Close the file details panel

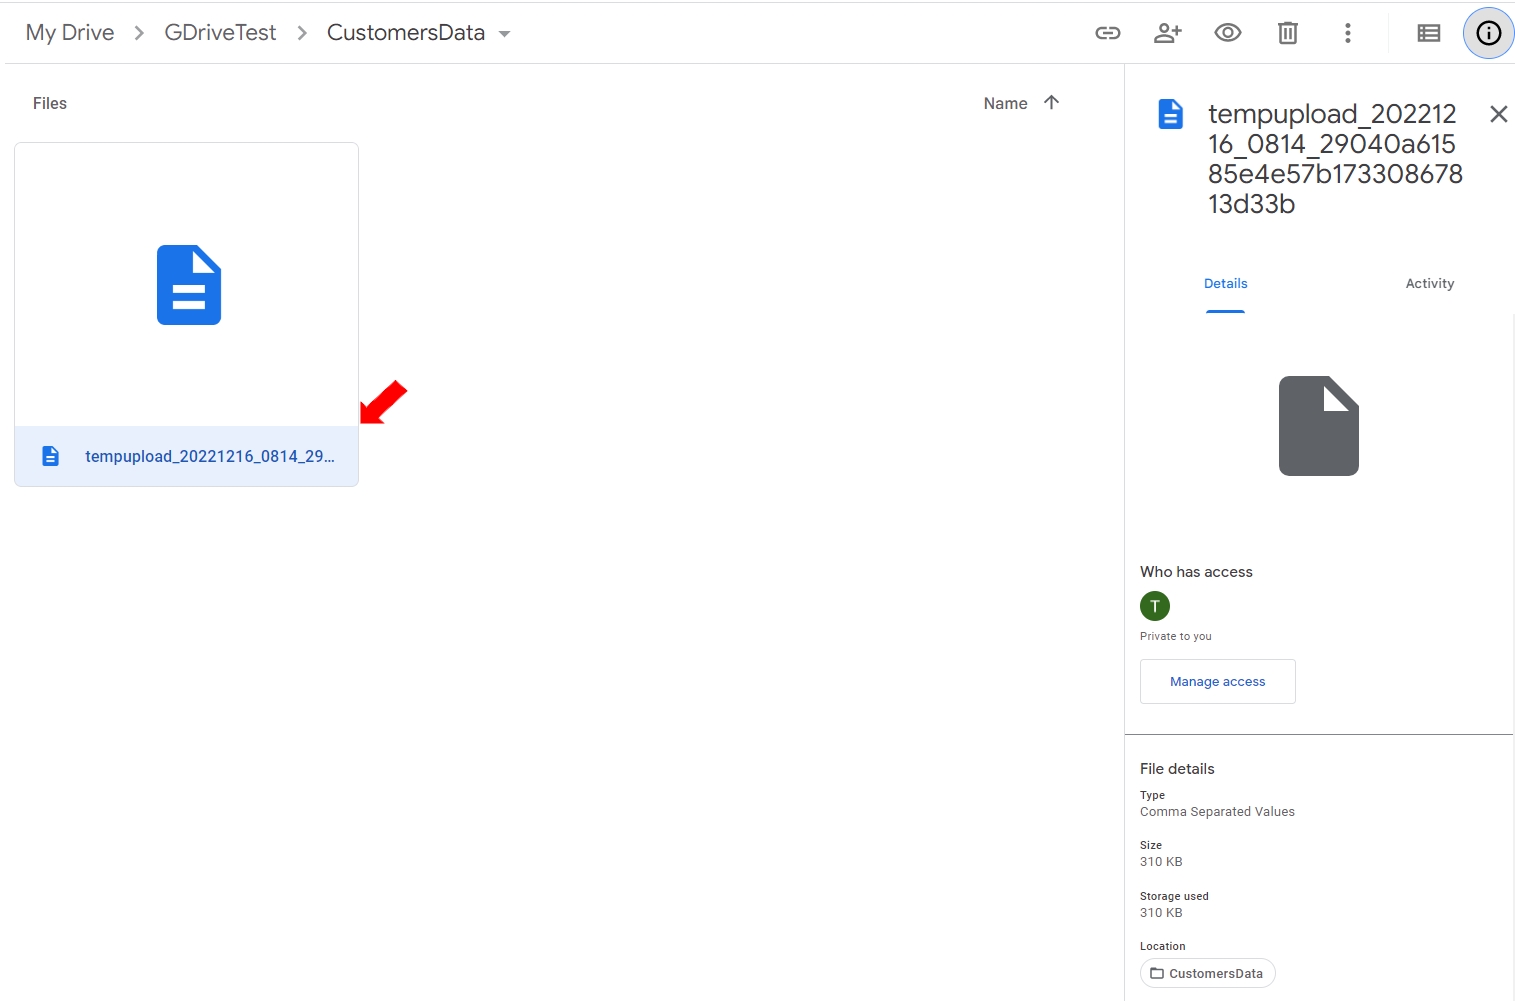1498,114
